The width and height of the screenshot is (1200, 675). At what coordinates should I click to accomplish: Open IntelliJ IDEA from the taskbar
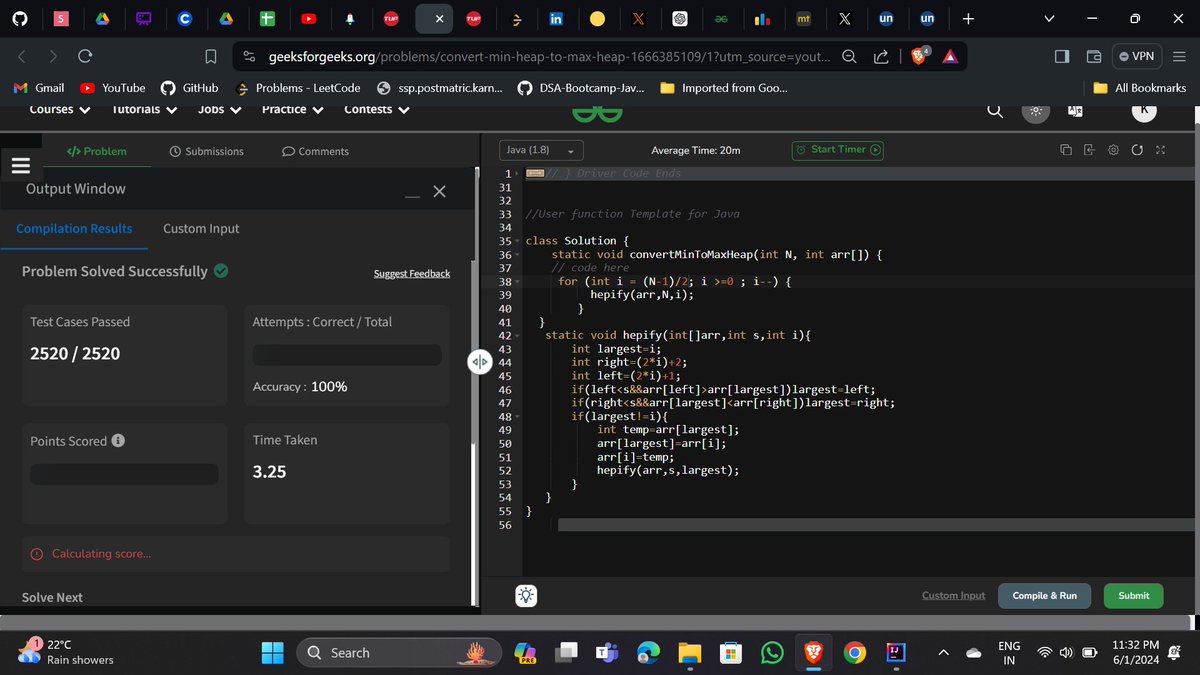[x=895, y=653]
